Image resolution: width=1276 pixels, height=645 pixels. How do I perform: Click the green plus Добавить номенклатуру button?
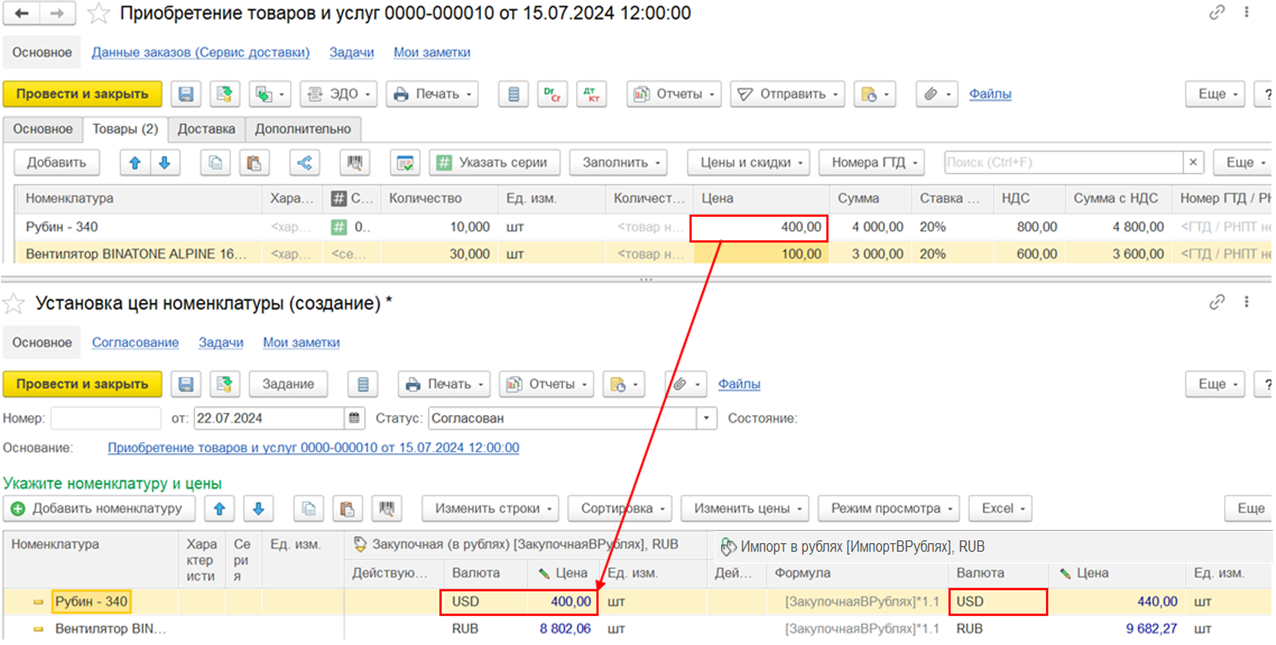point(98,508)
